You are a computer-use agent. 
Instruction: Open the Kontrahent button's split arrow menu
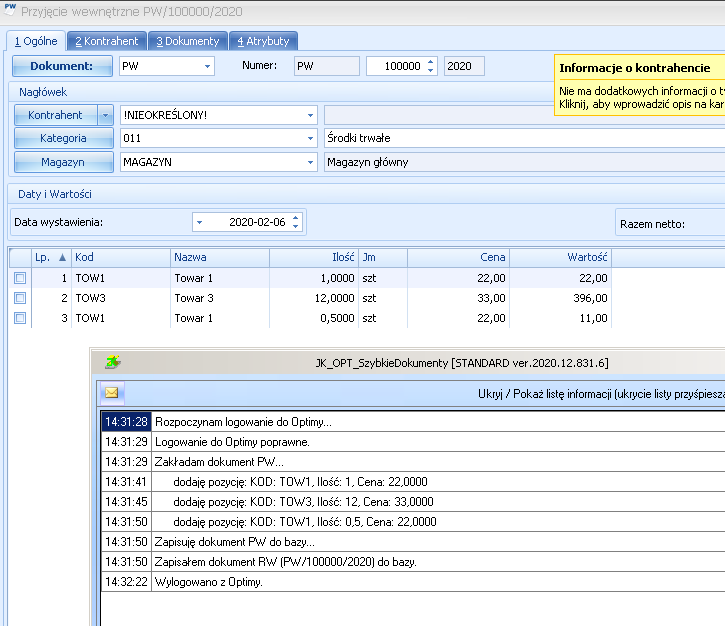coord(105,115)
